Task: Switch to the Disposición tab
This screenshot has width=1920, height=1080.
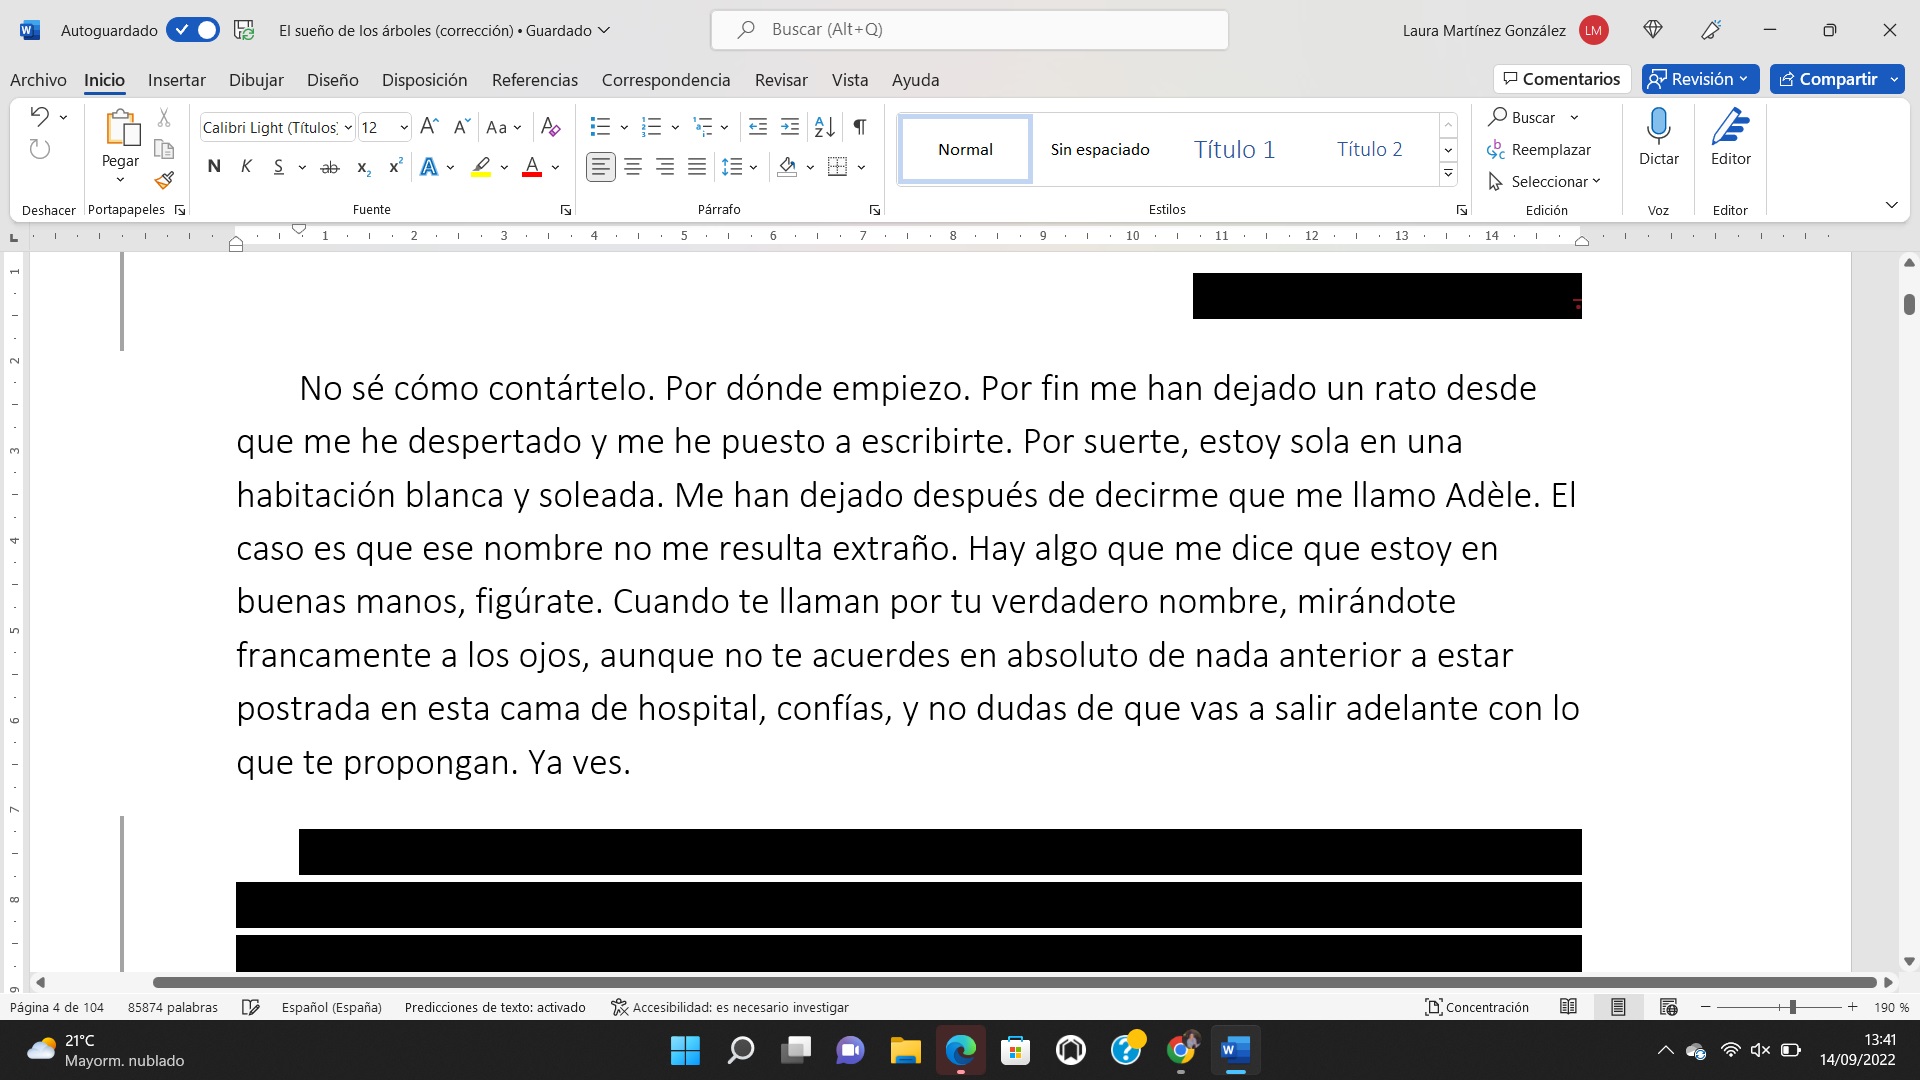Action: tap(424, 80)
